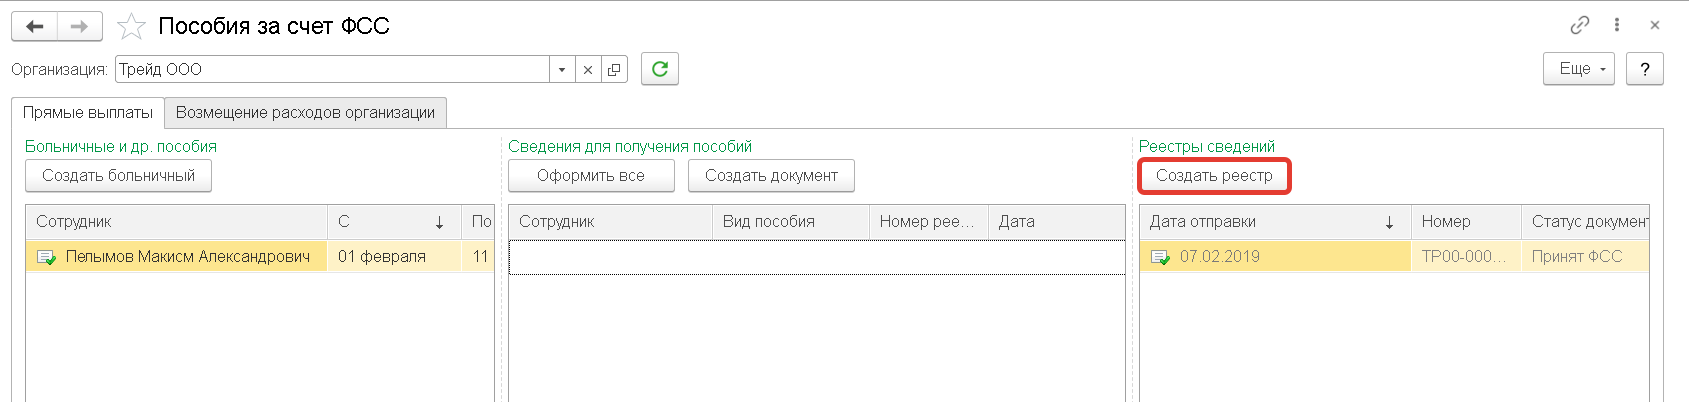
Task: Open the Еще dropdown menu
Action: [x=1579, y=69]
